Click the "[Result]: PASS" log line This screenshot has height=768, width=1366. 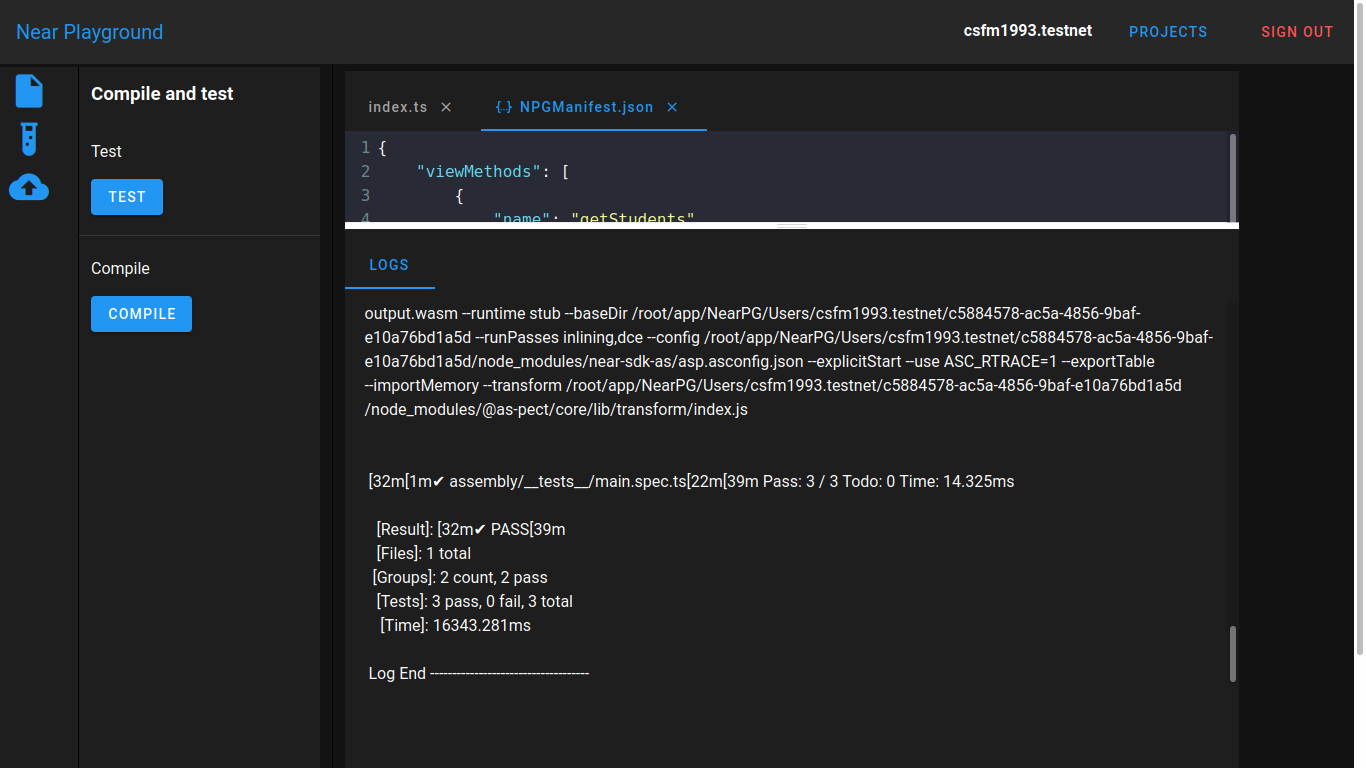[x=471, y=530]
